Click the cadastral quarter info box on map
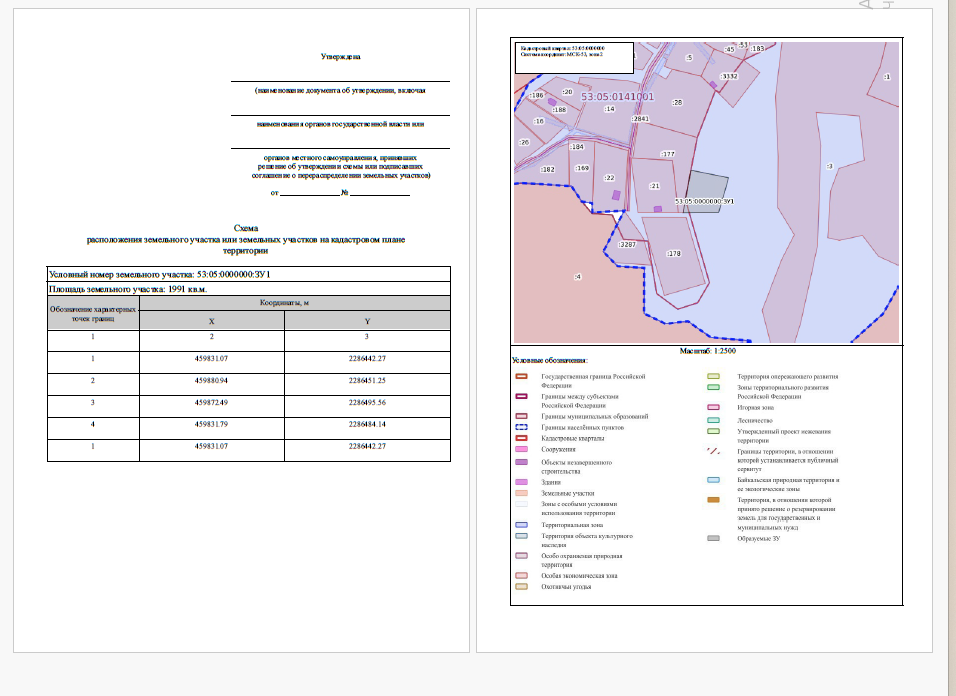Screen dimensions: 956x696 [574, 57]
